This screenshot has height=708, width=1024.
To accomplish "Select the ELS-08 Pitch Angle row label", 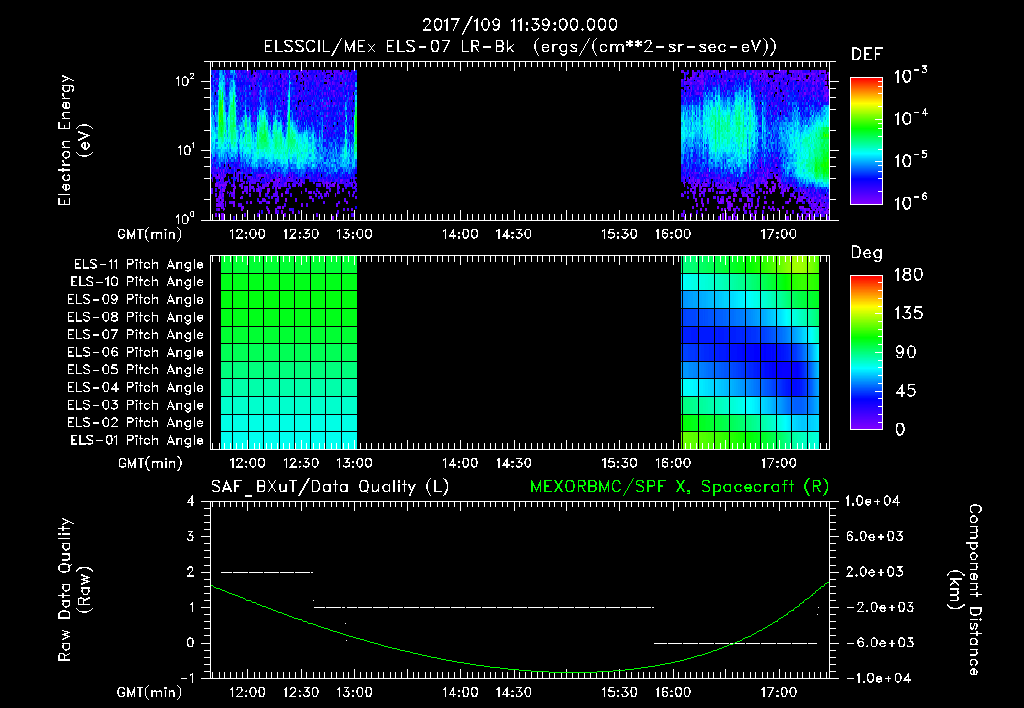I will pos(136,317).
